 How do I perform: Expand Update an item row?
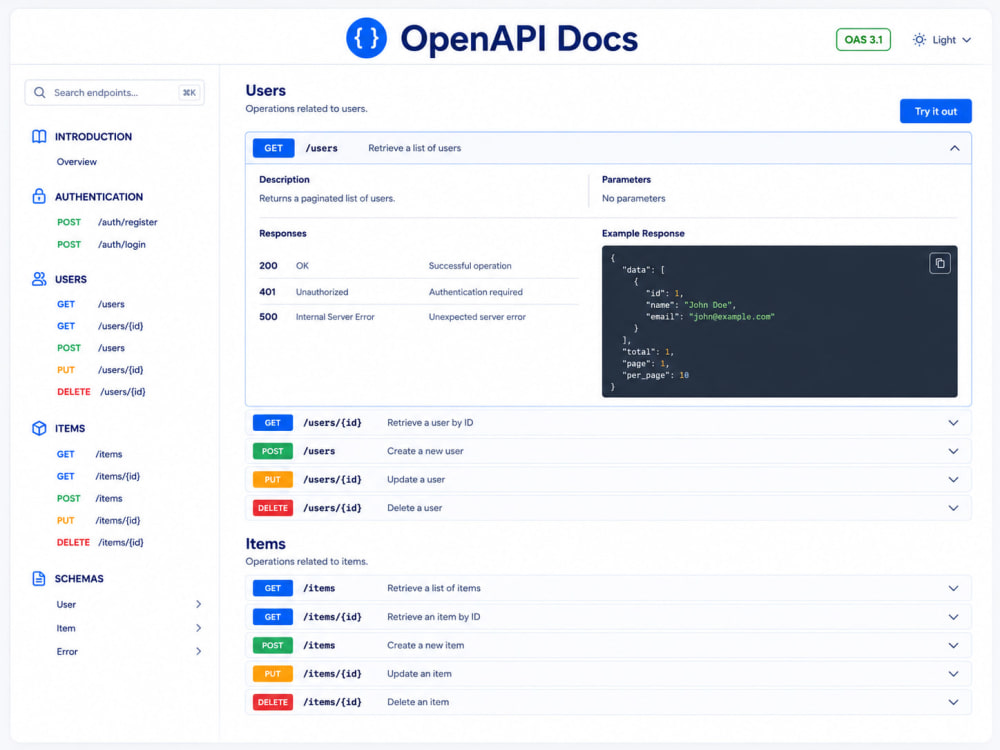608,673
